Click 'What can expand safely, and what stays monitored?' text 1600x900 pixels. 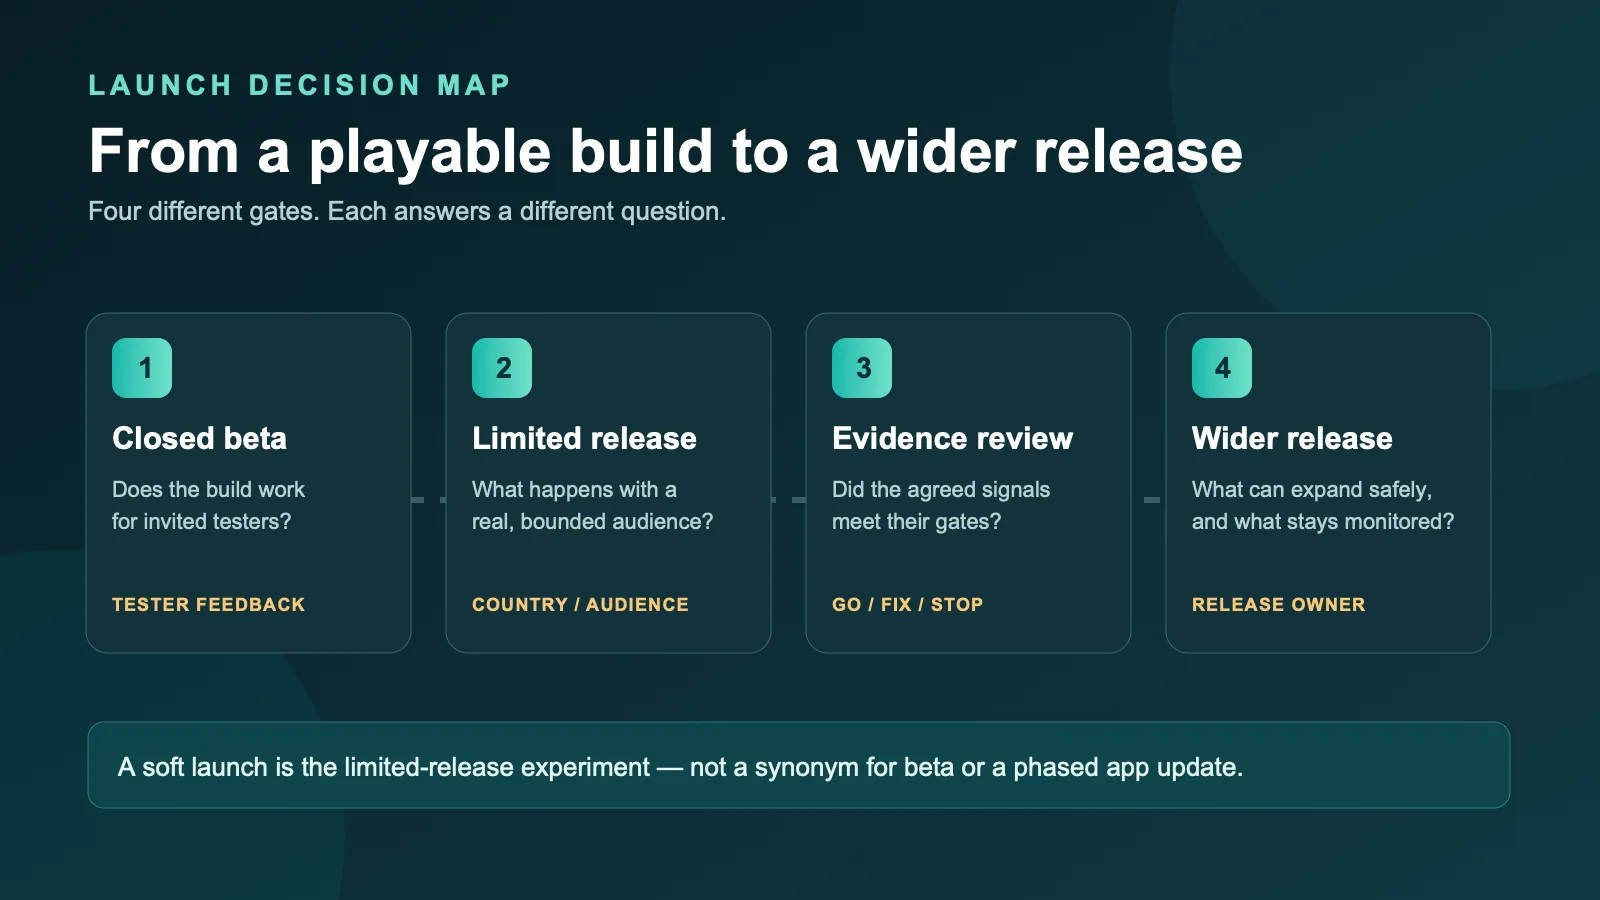tap(1323, 505)
